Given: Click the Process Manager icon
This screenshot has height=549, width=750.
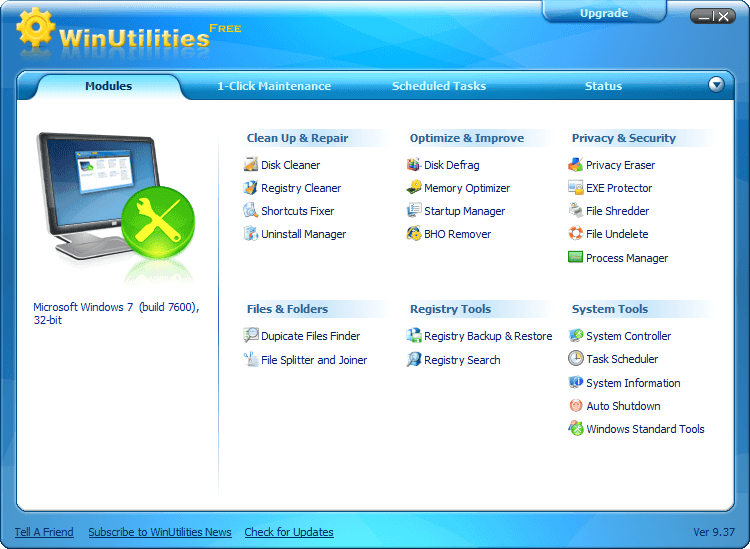Looking at the screenshot, I should (x=576, y=258).
